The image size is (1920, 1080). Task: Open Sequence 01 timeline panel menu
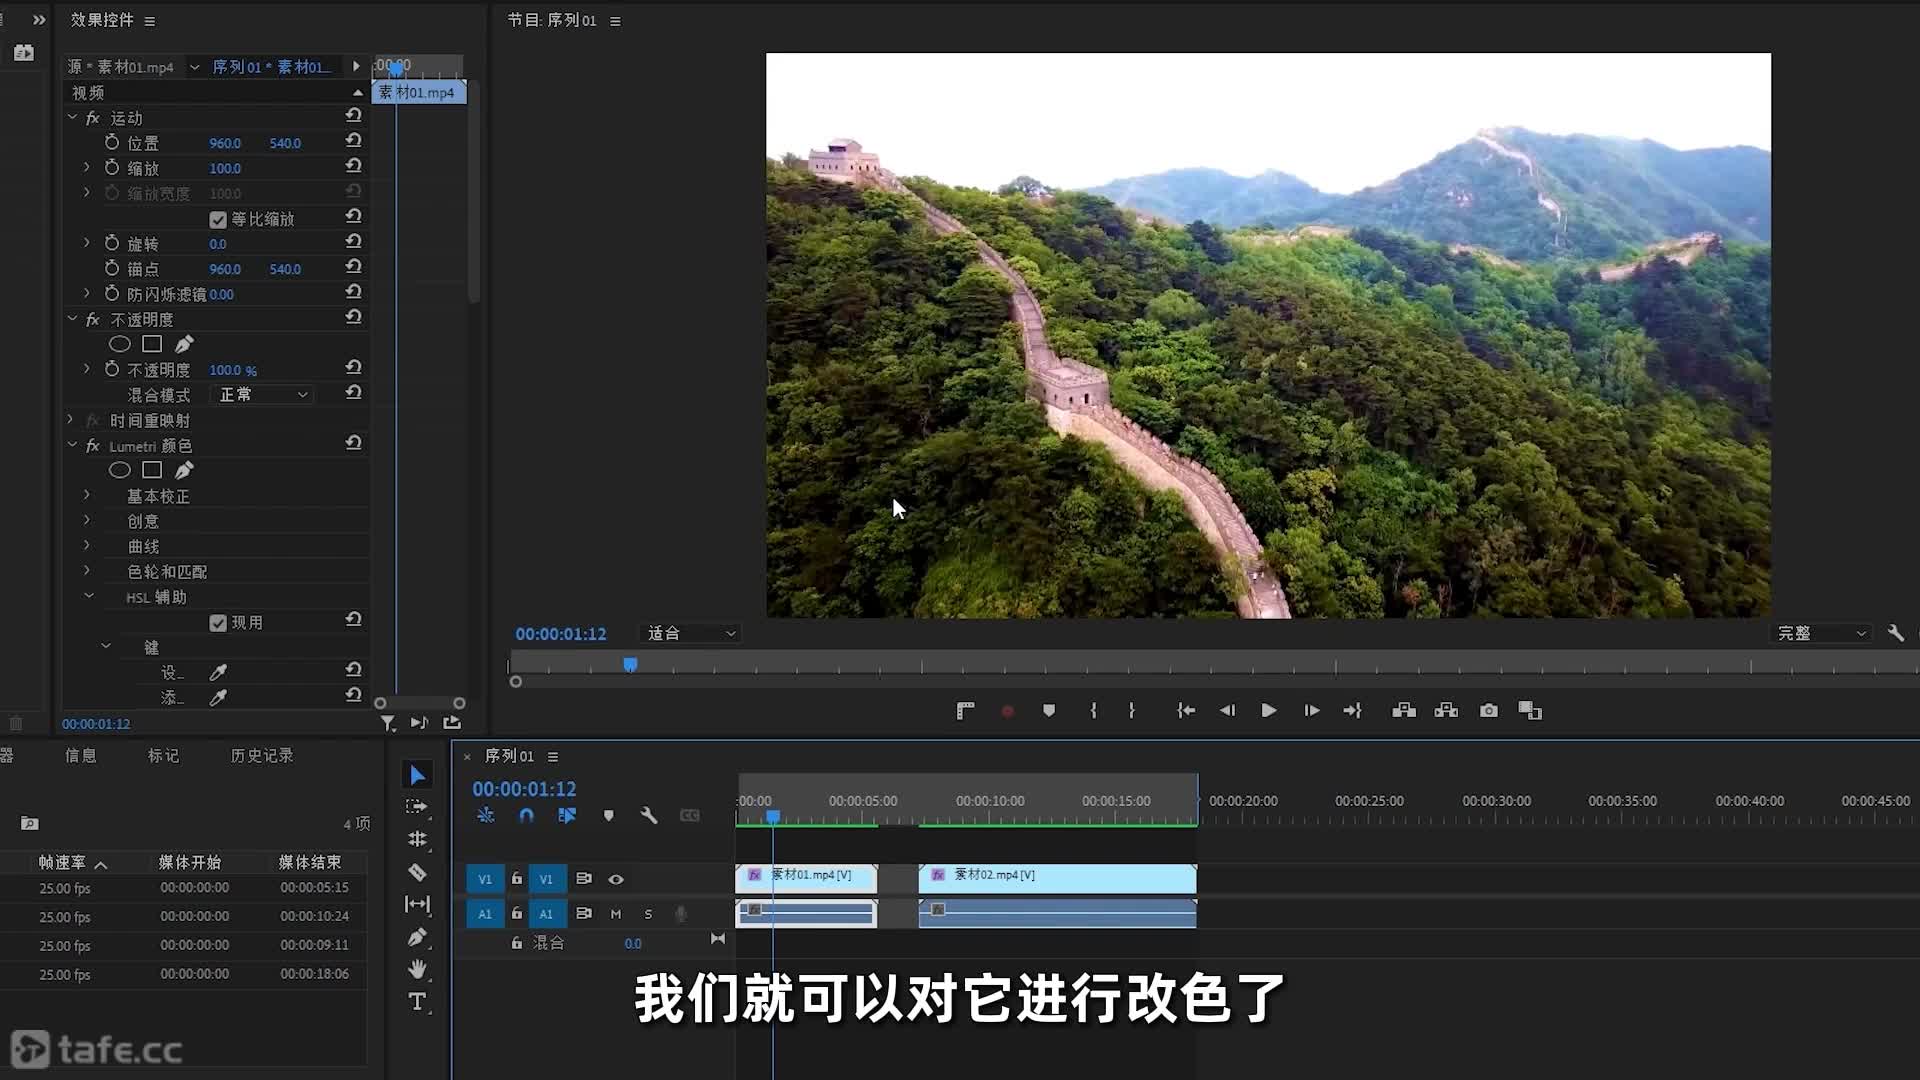(x=552, y=757)
